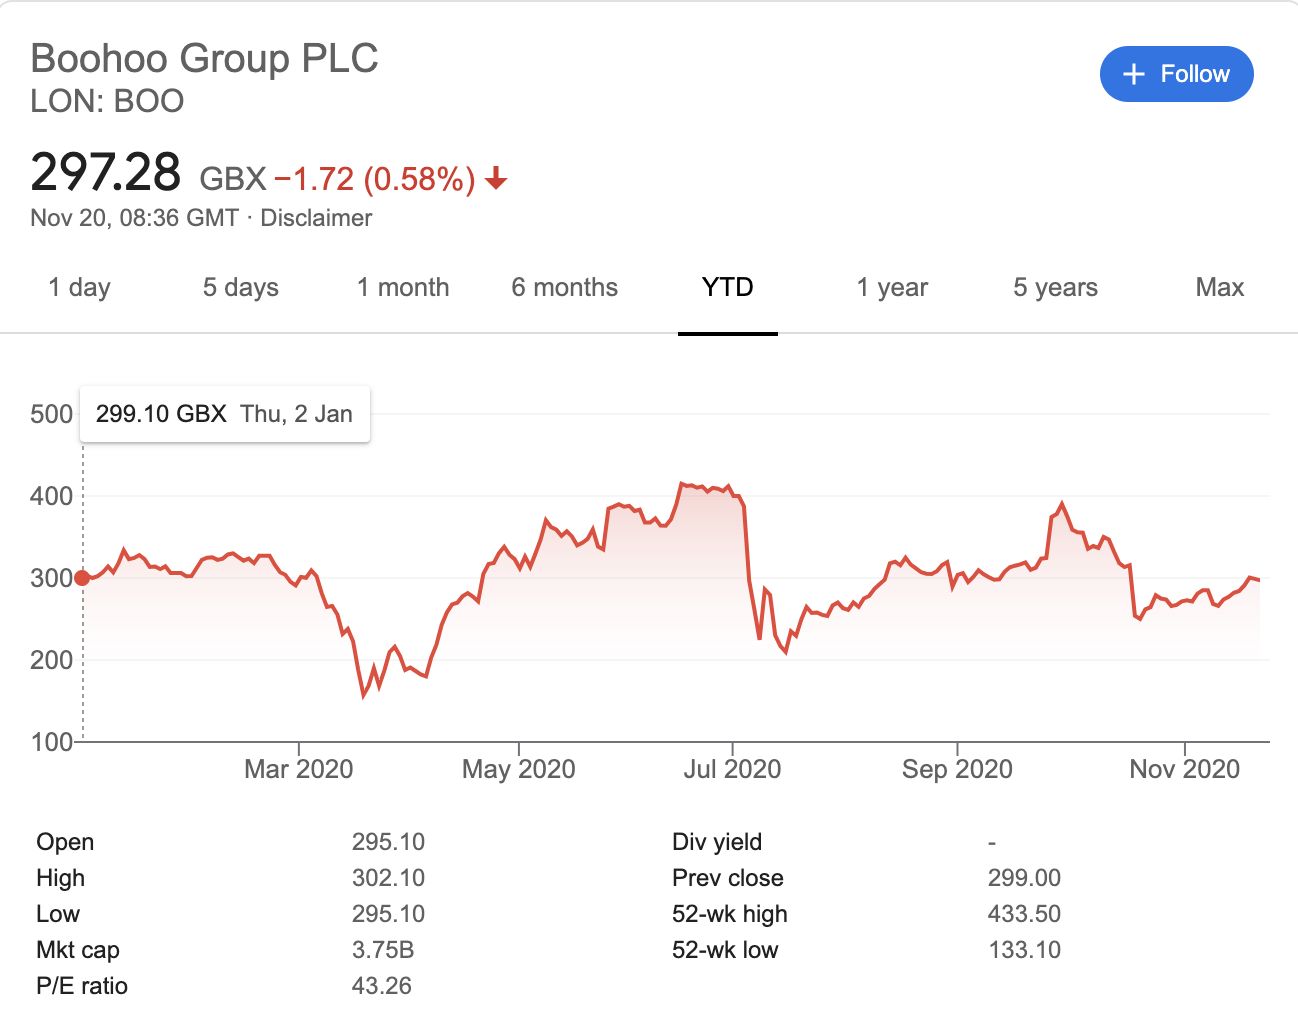Choose the 1 month range
The height and width of the screenshot is (1018, 1298).
pos(403,288)
